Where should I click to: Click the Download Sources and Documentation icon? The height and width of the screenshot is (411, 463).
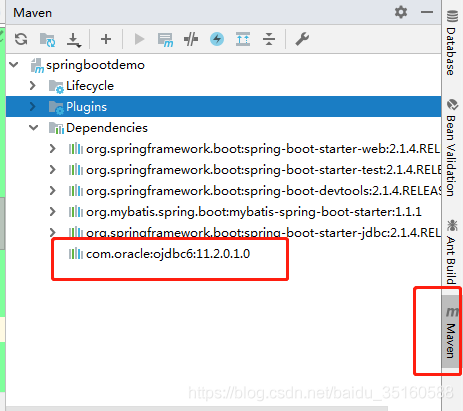[x=74, y=40]
